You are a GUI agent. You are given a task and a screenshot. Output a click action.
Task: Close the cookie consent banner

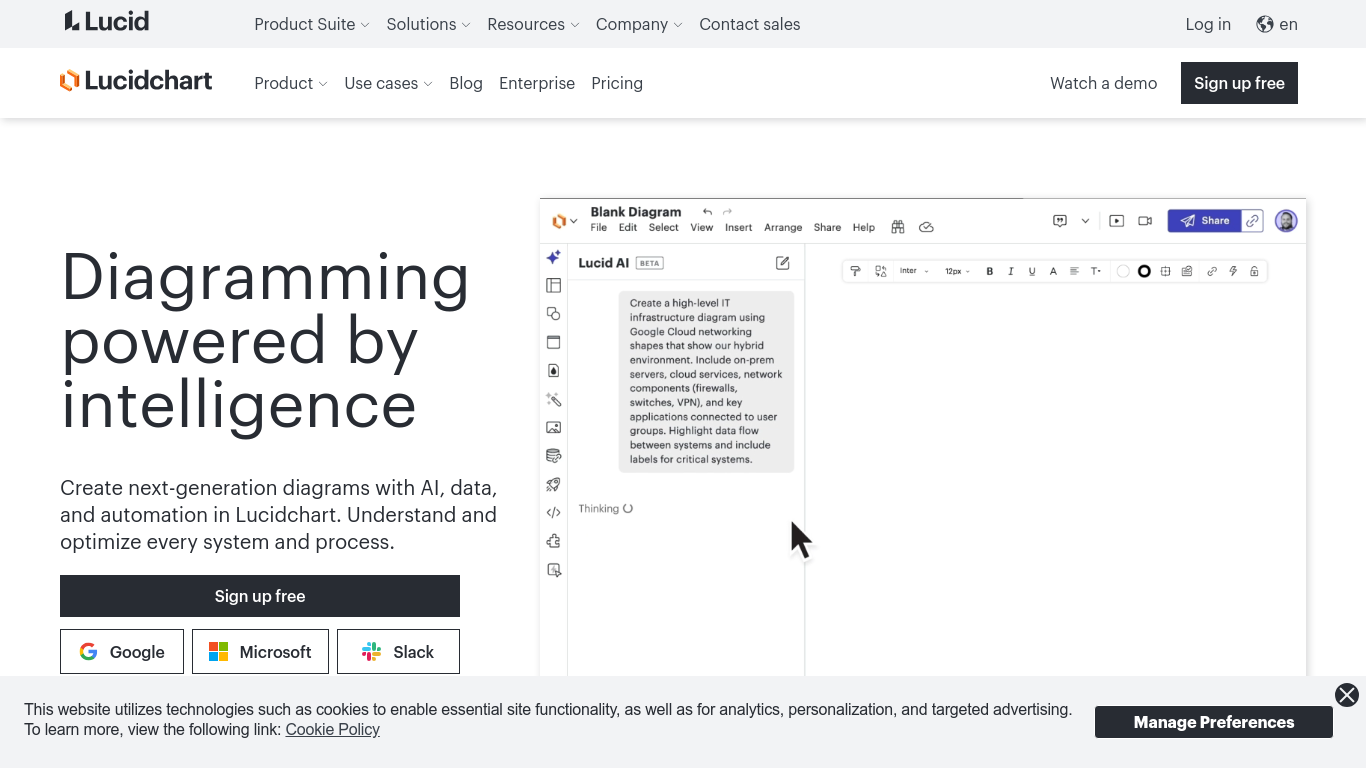[1347, 695]
